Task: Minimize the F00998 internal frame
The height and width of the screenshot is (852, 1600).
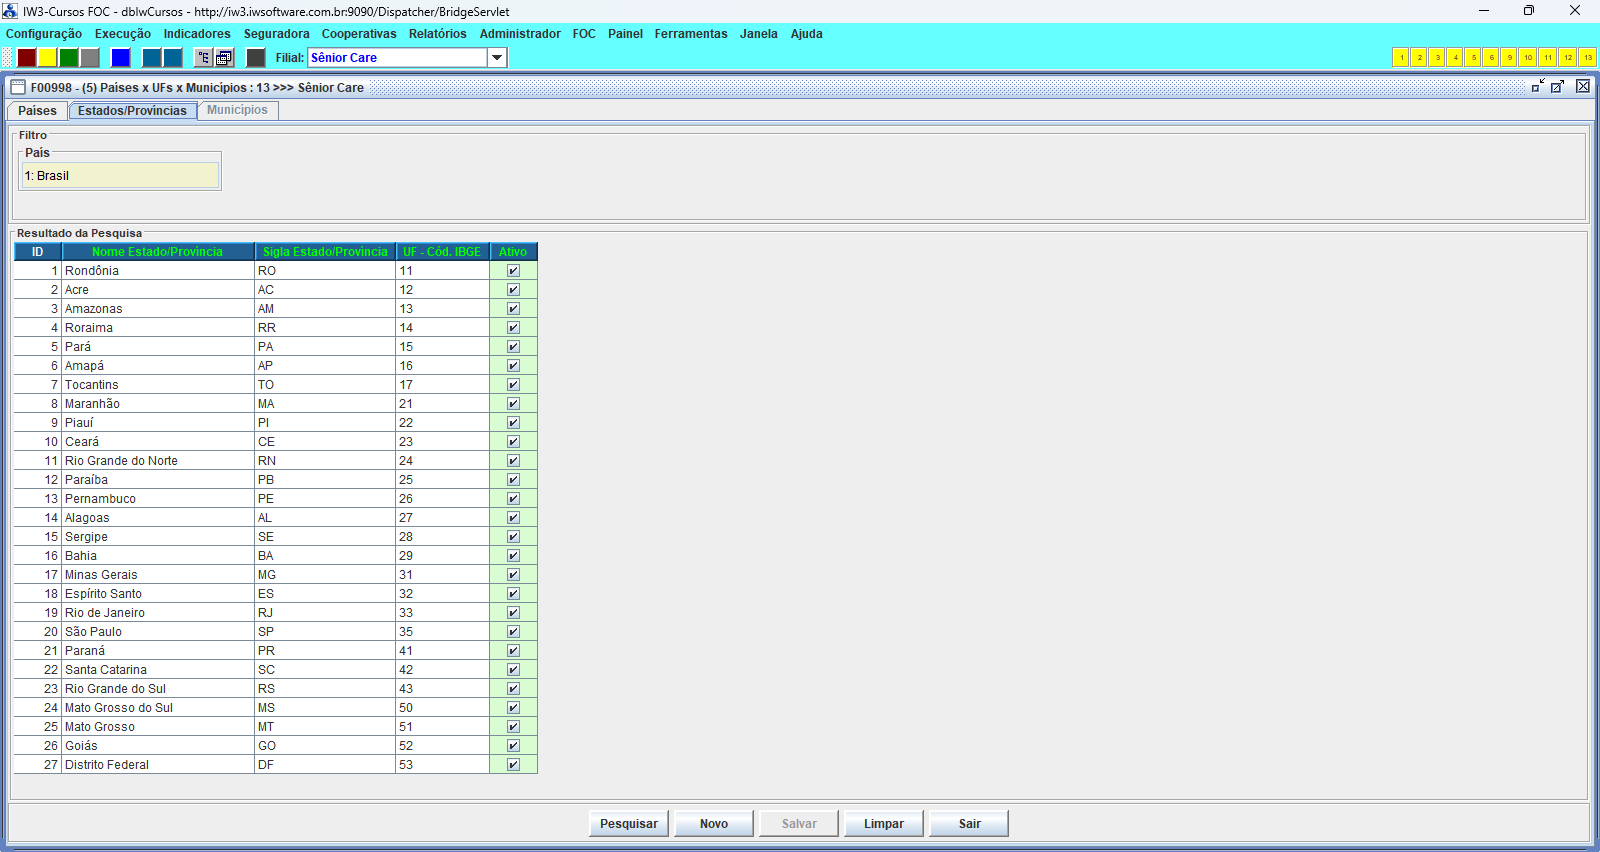Action: click(x=1538, y=87)
